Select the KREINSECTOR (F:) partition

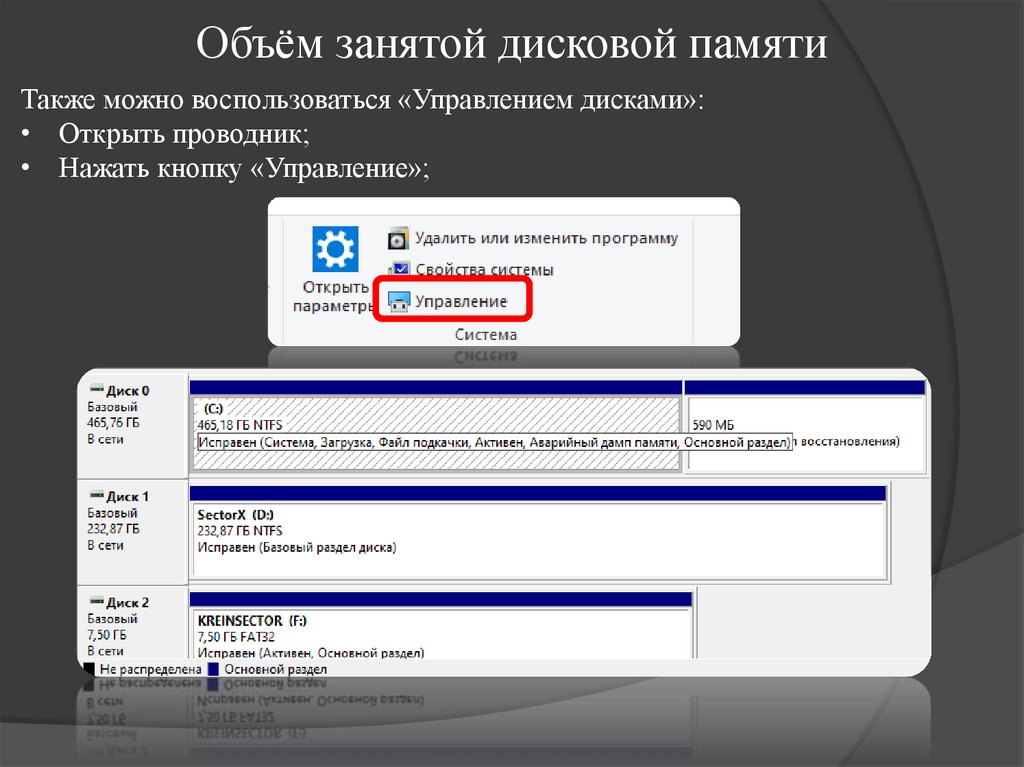pyautogui.click(x=440, y=629)
